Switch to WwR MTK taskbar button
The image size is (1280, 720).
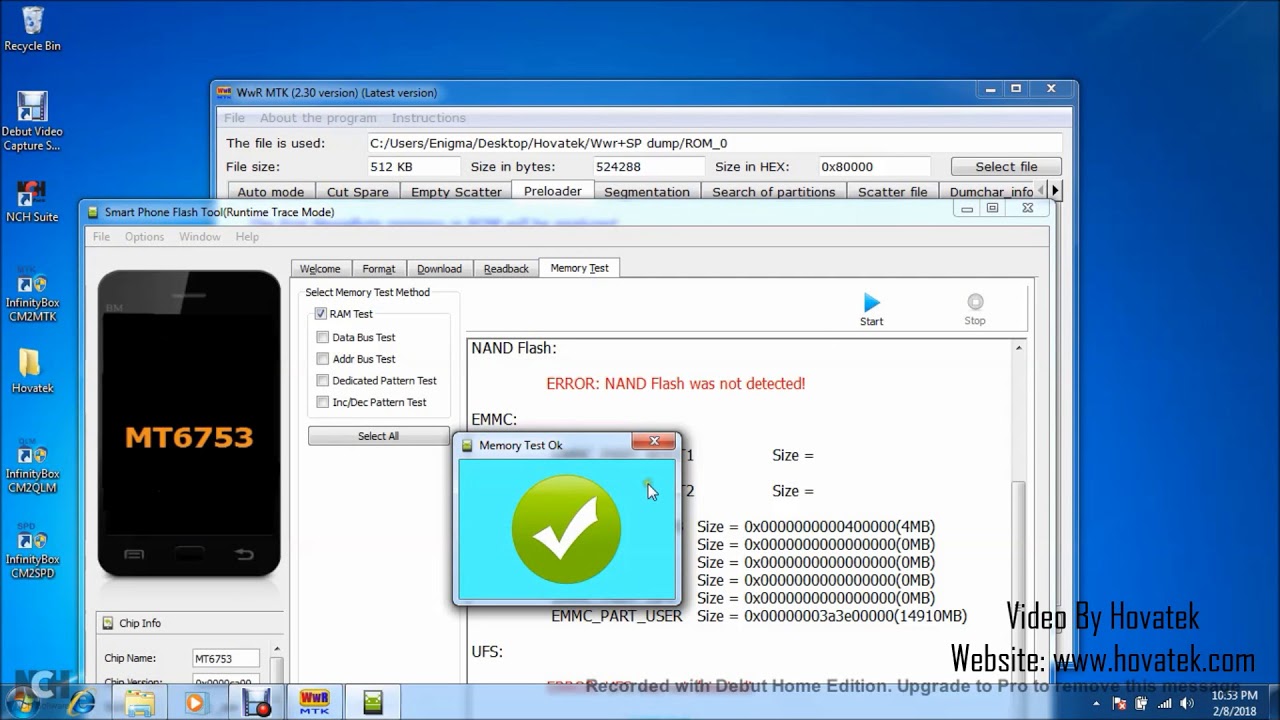click(314, 703)
